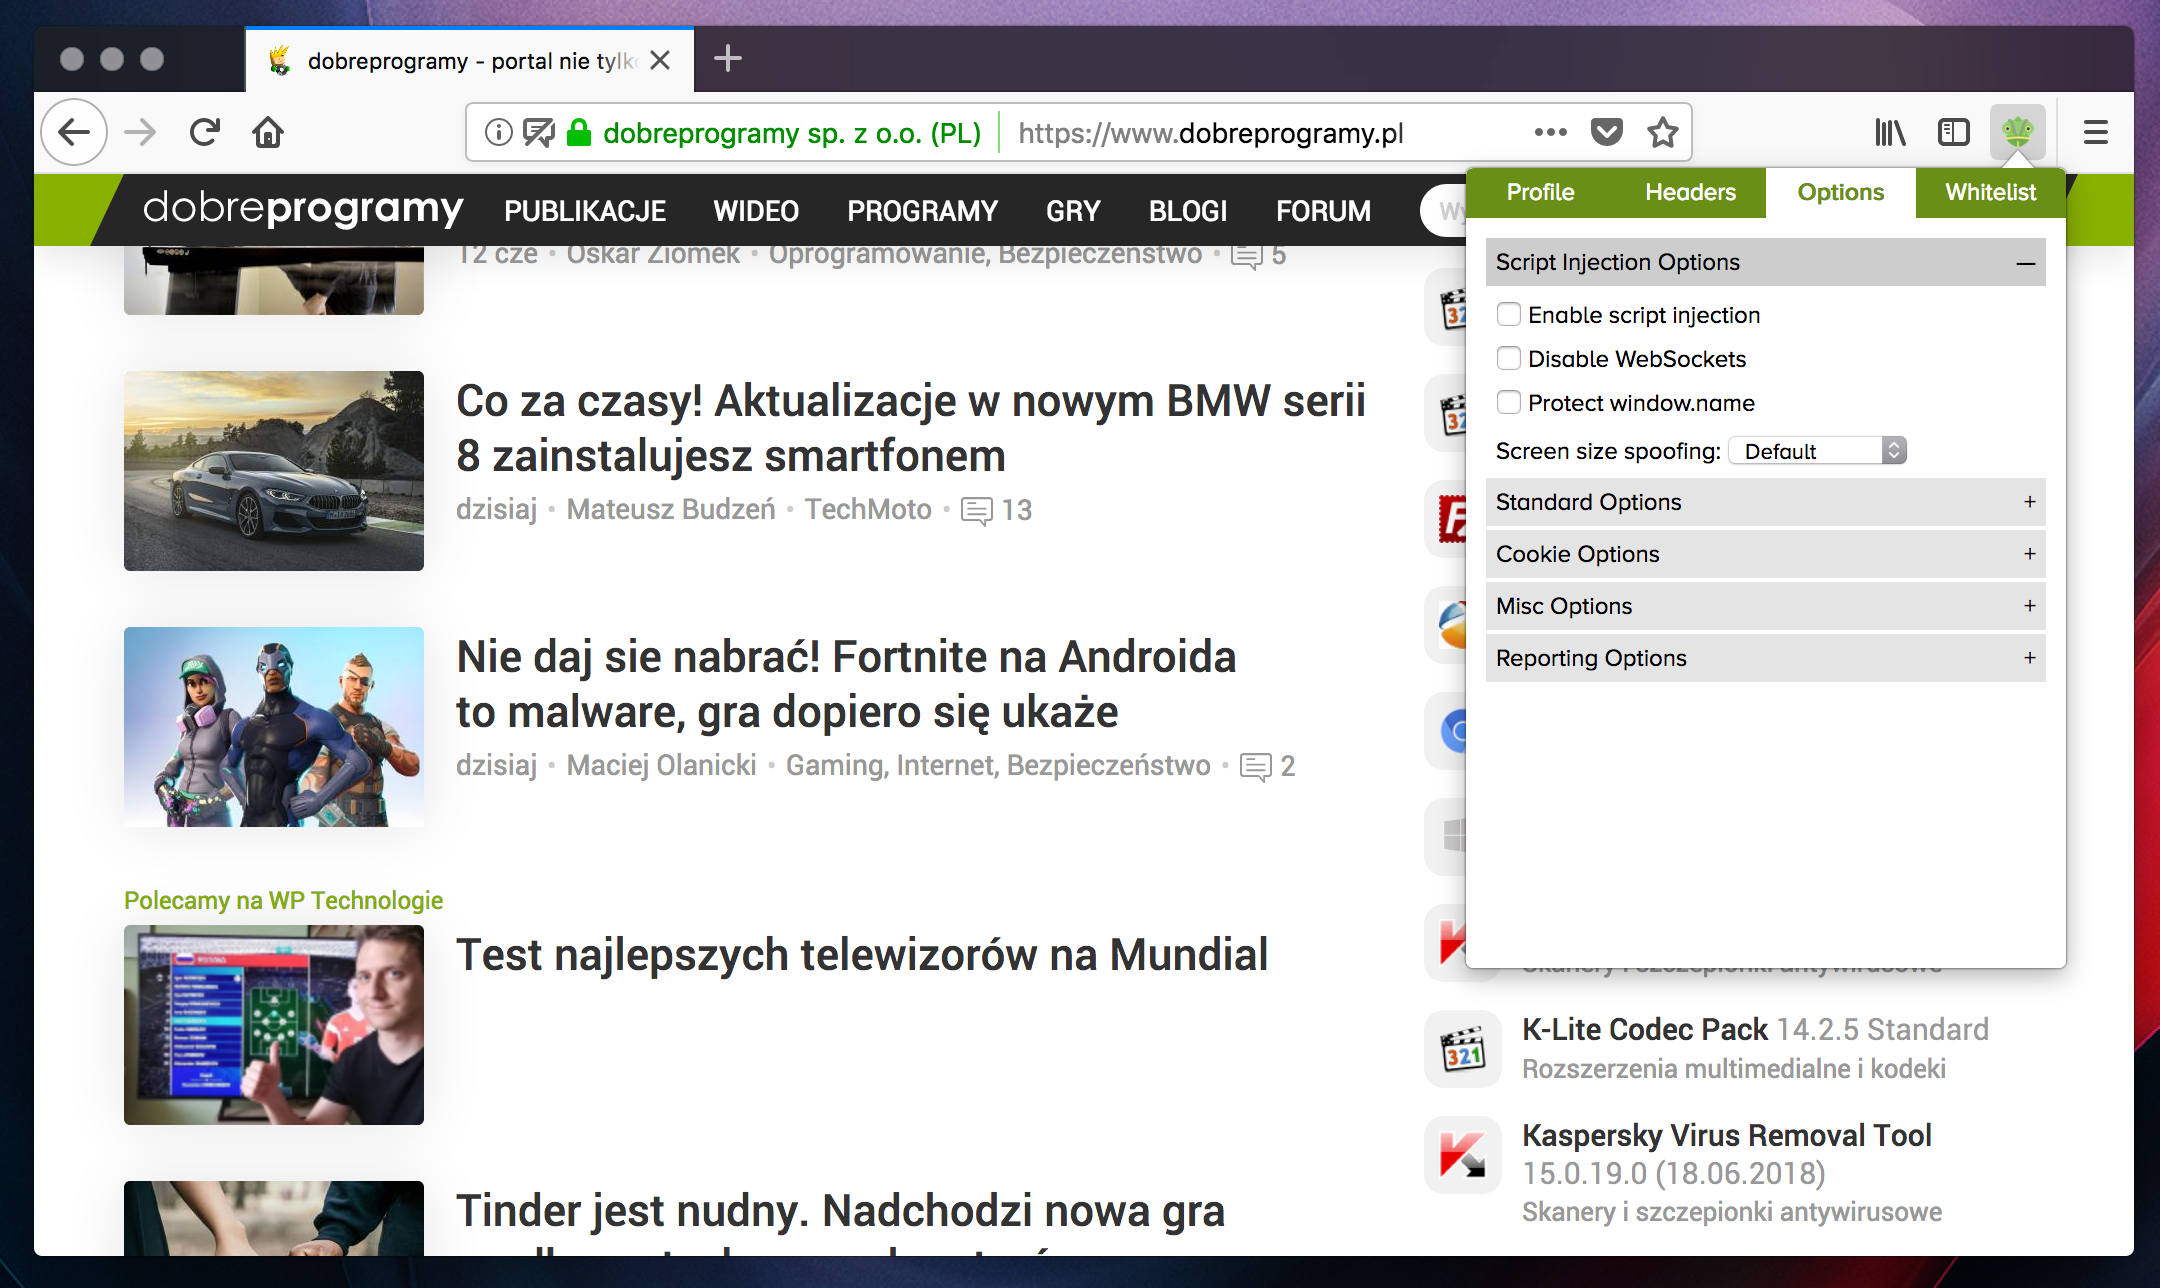Click the Gaming, Internet, Bezpieczeństwo categories

point(998,766)
